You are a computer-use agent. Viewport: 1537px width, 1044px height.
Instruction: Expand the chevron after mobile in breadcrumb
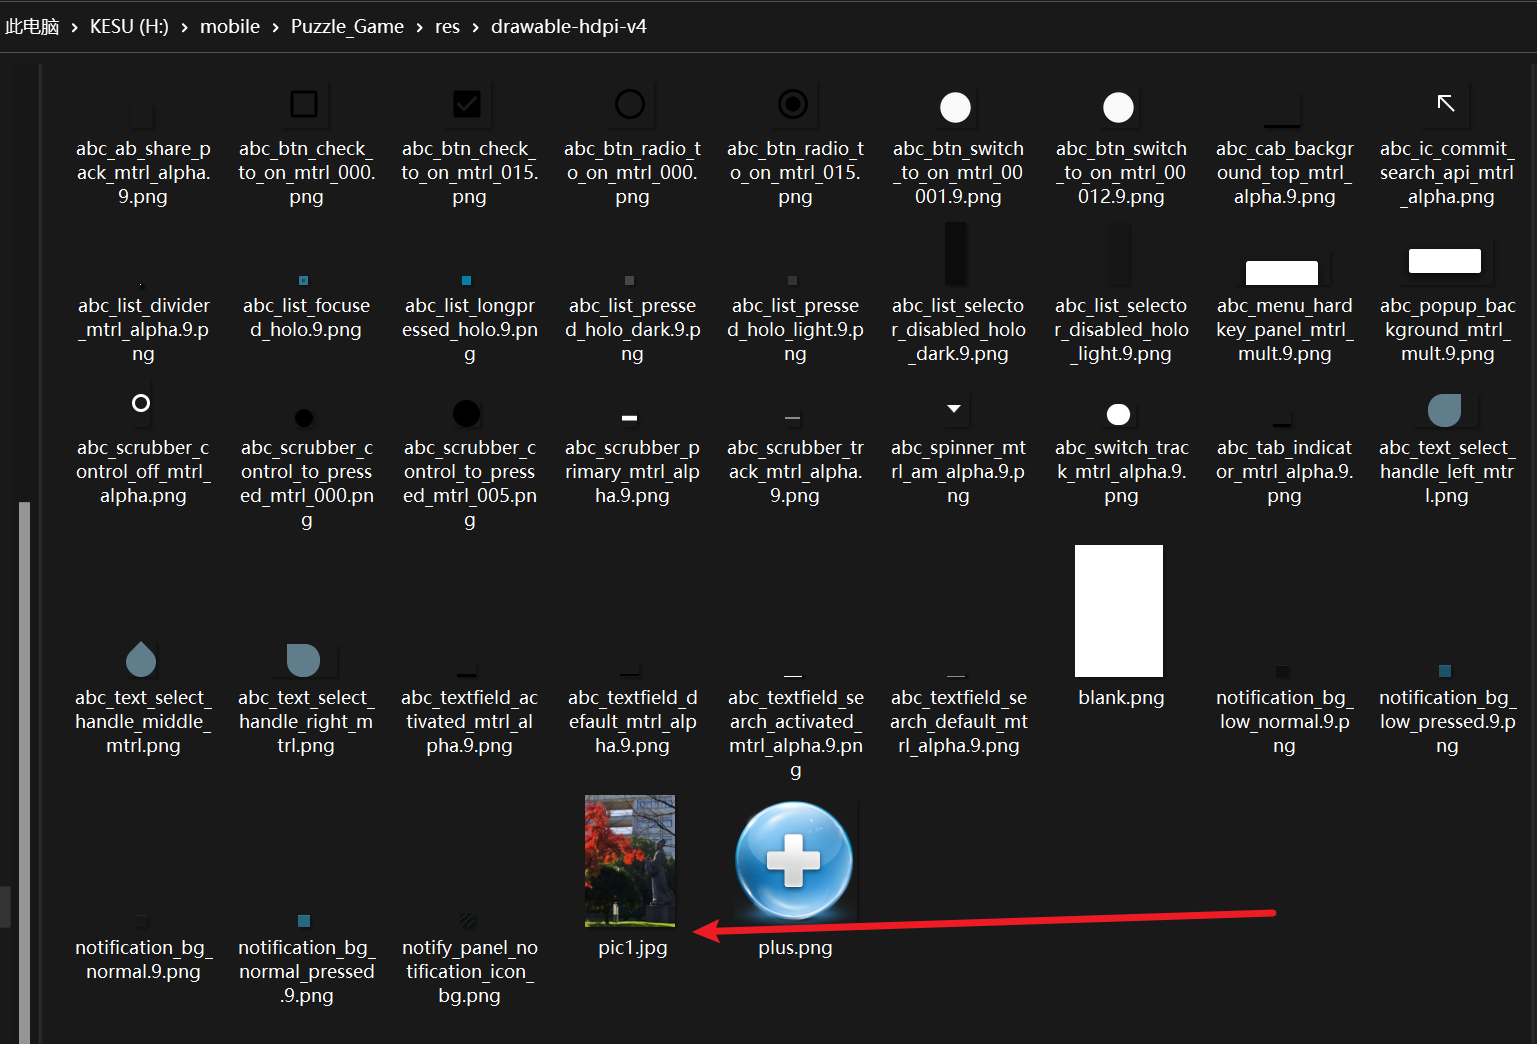coord(276,27)
